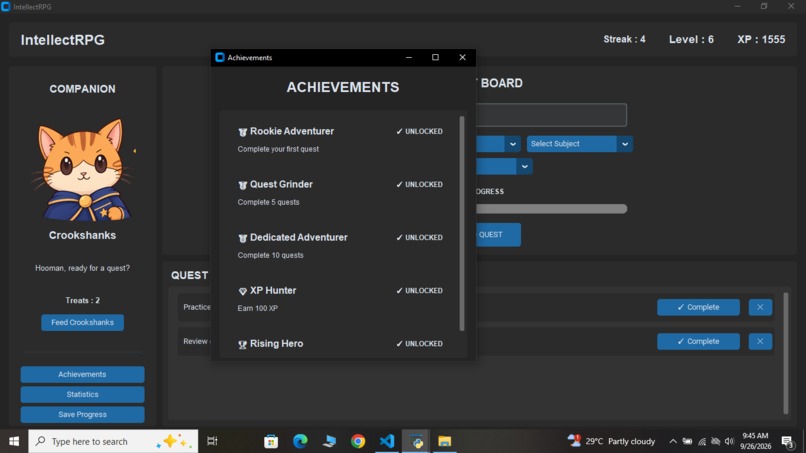Viewport: 806px width, 453px height.
Task: Launch Microsoft Store from the taskbar
Action: pyautogui.click(x=271, y=441)
